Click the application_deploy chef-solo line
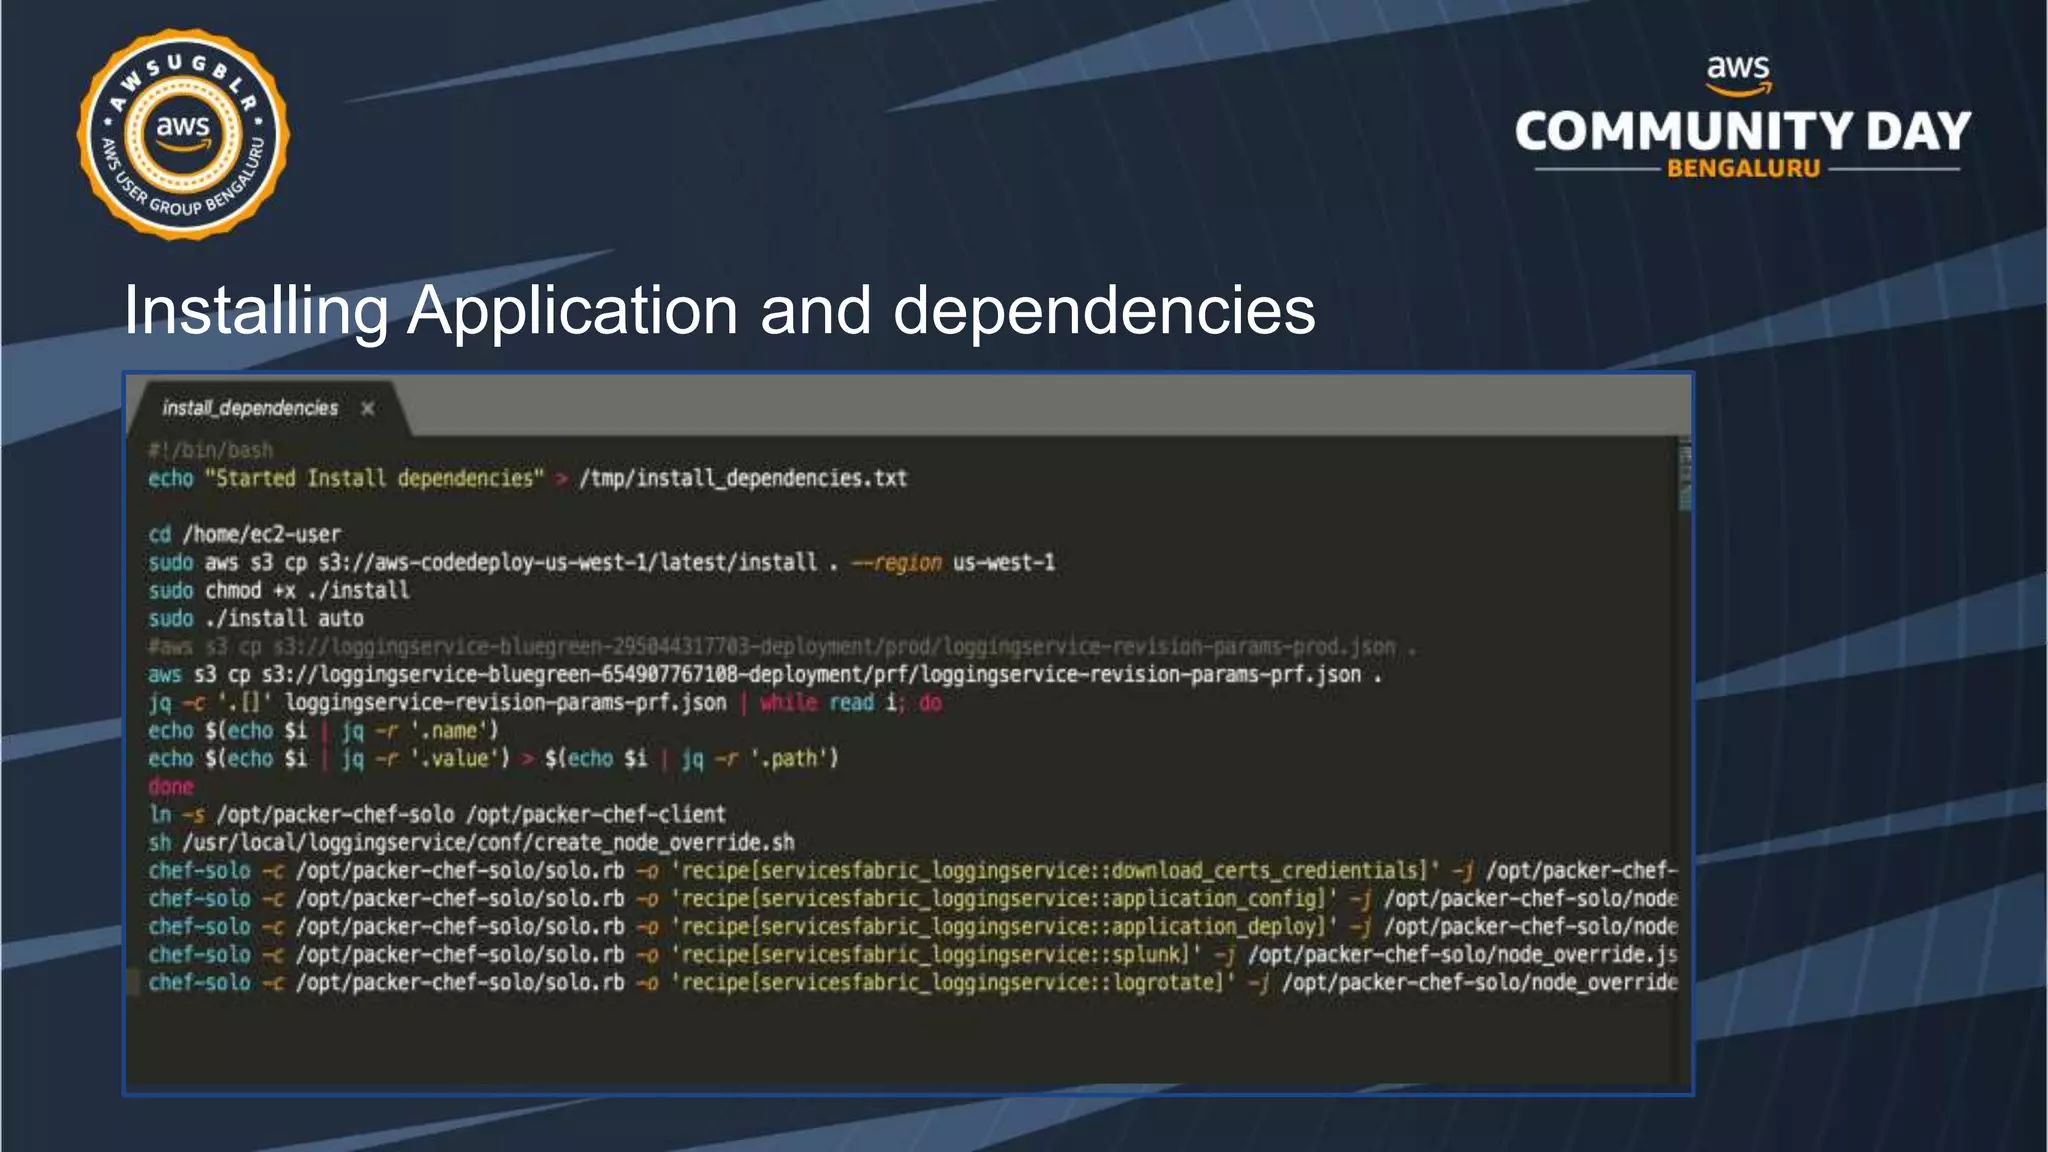This screenshot has height=1152, width=2048. 912,926
